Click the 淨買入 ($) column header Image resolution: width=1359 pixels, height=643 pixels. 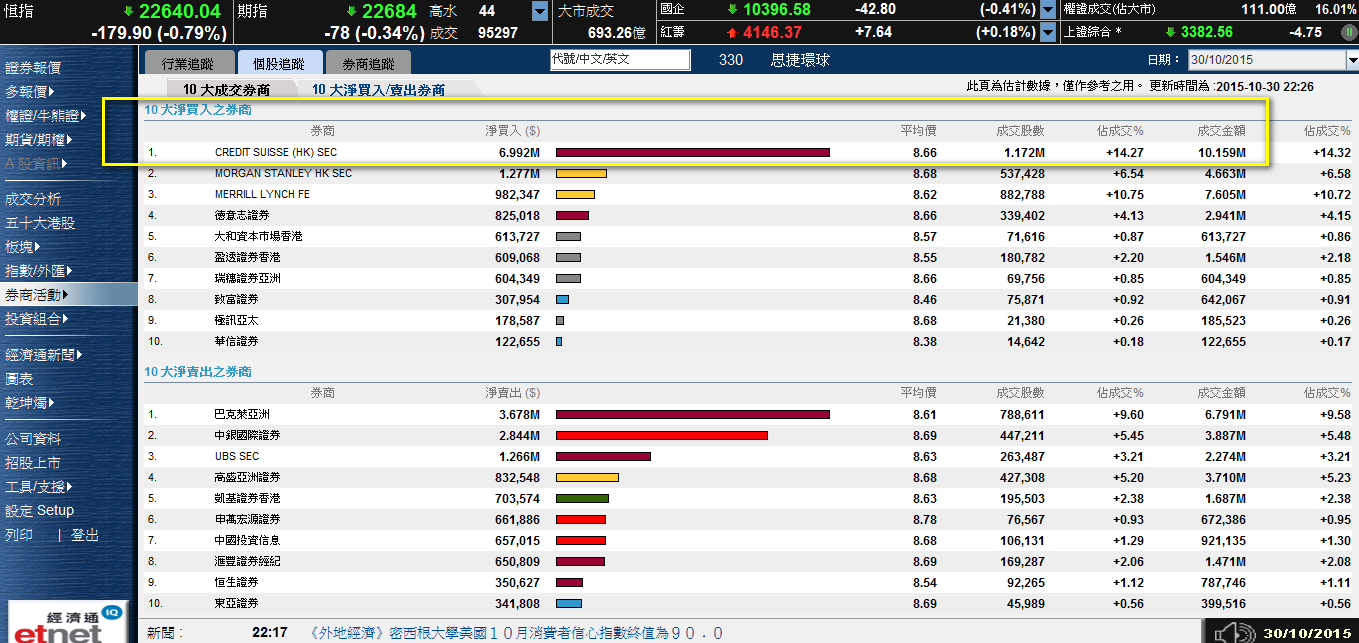[x=512, y=131]
